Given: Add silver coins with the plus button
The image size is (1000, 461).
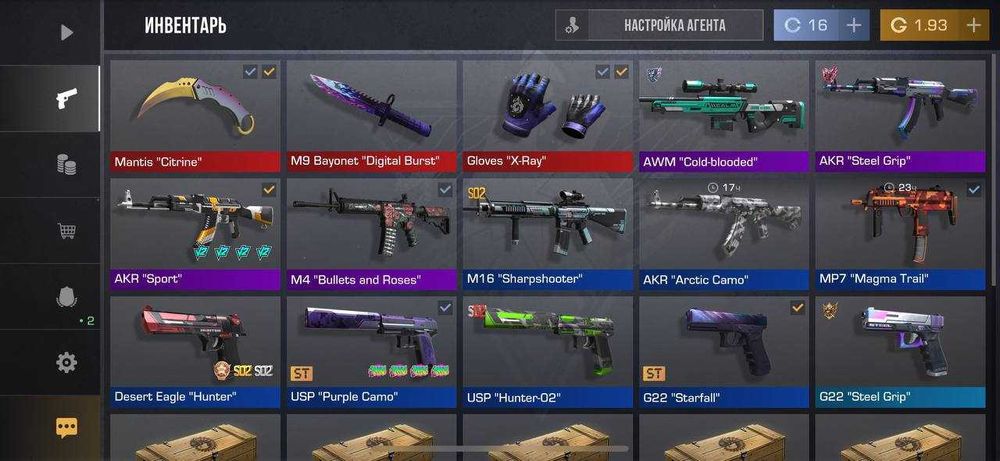Looking at the screenshot, I should [853, 26].
